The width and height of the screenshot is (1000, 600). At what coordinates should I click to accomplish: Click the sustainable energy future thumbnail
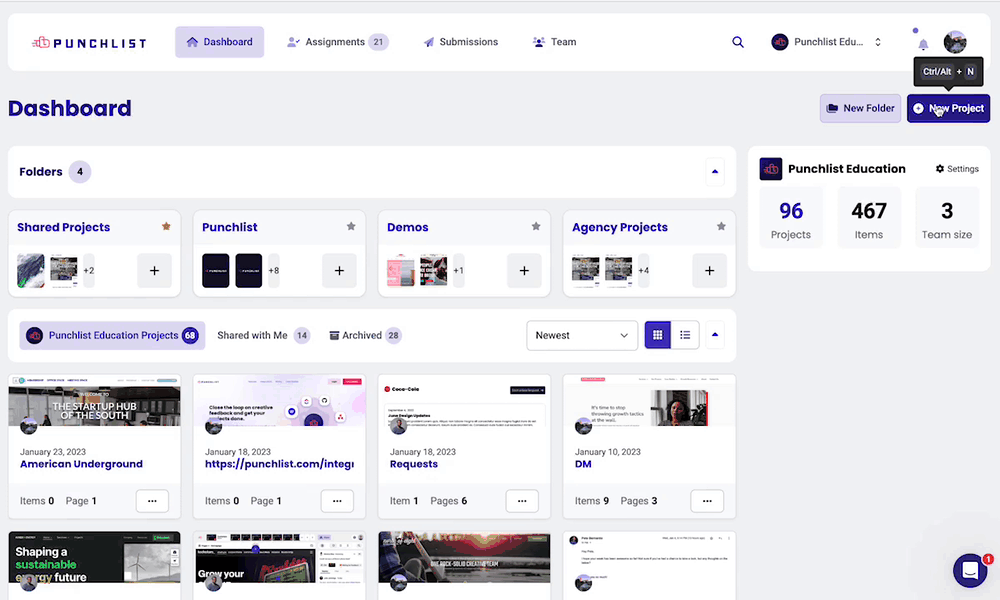94,558
